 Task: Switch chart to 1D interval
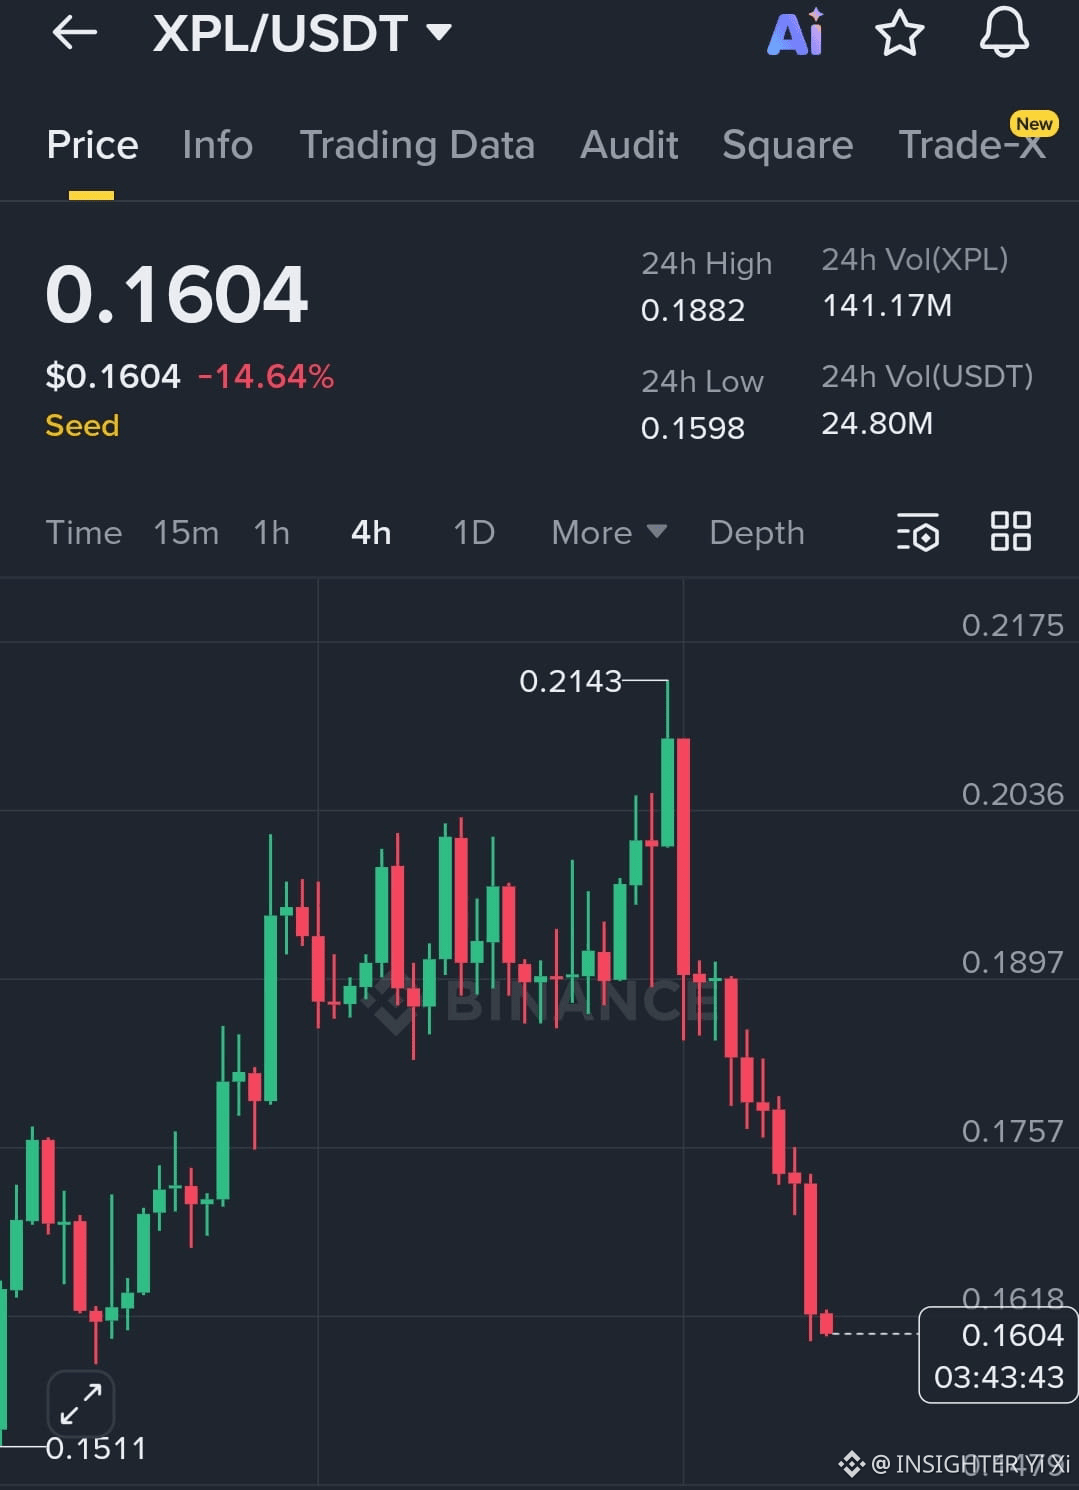(473, 533)
